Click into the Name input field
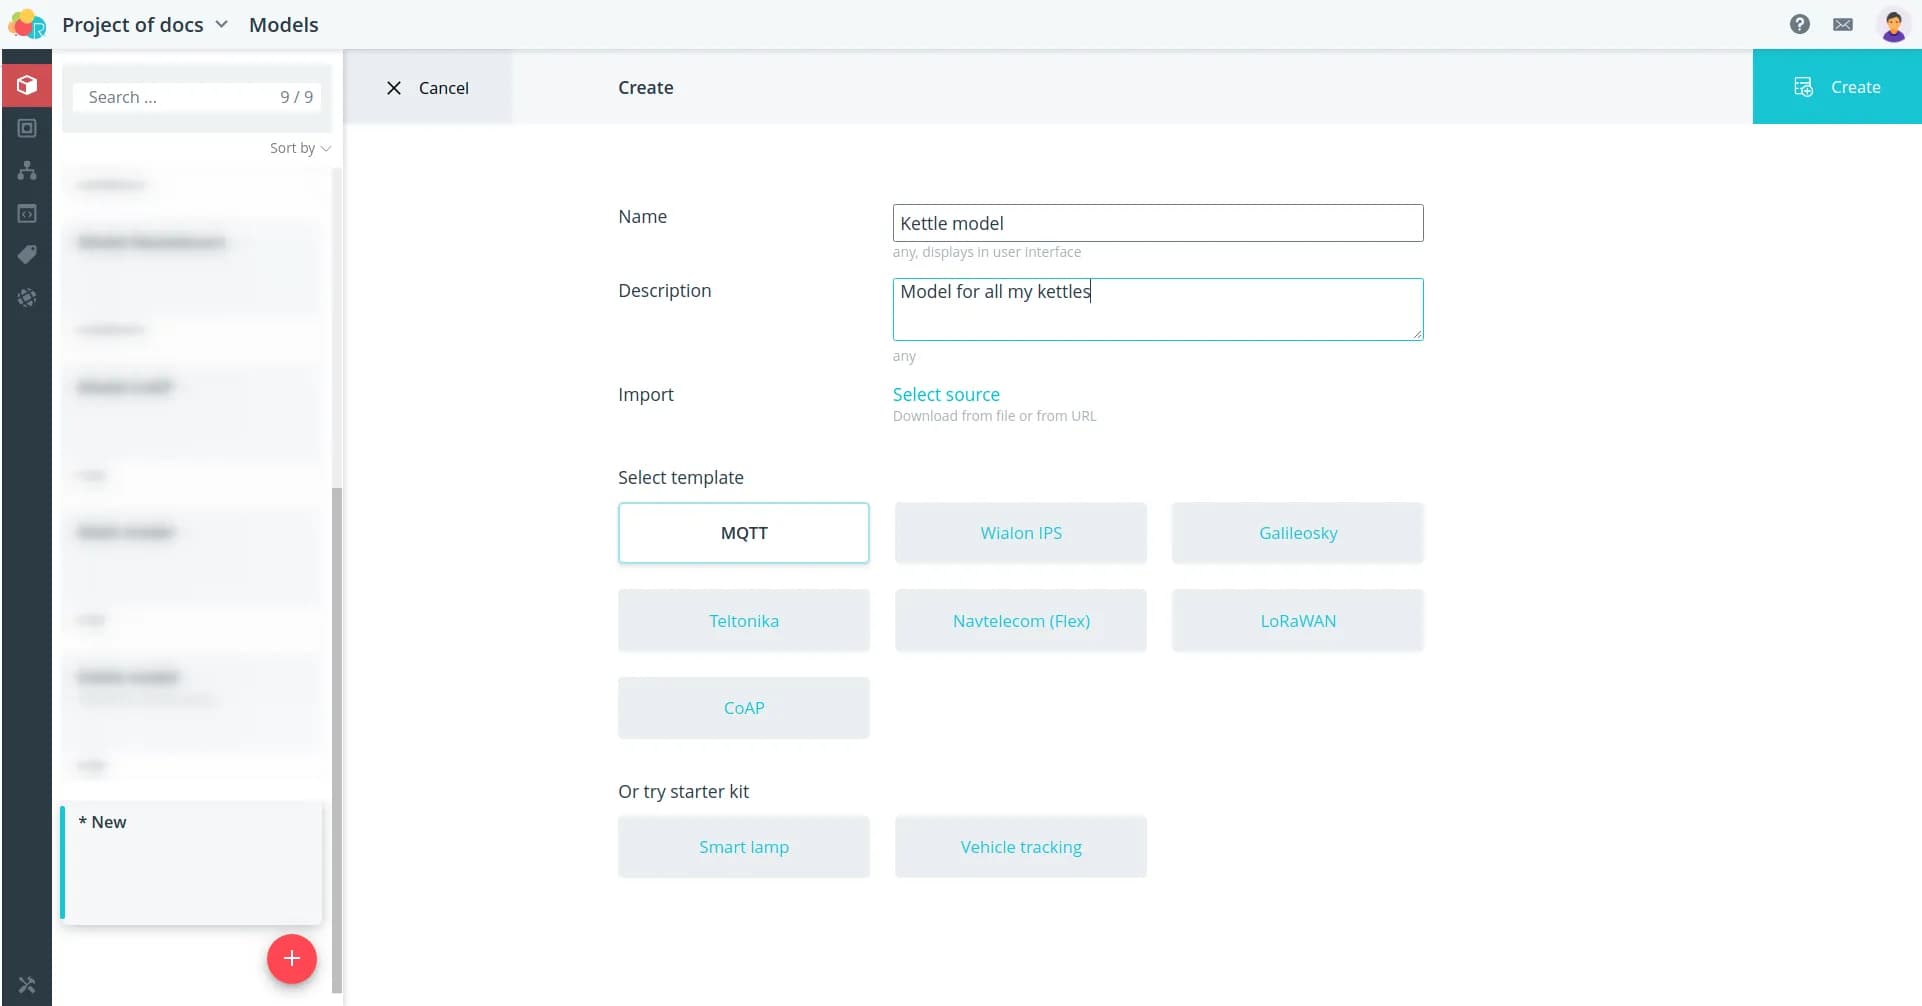Image resolution: width=1922 pixels, height=1006 pixels. tap(1157, 223)
